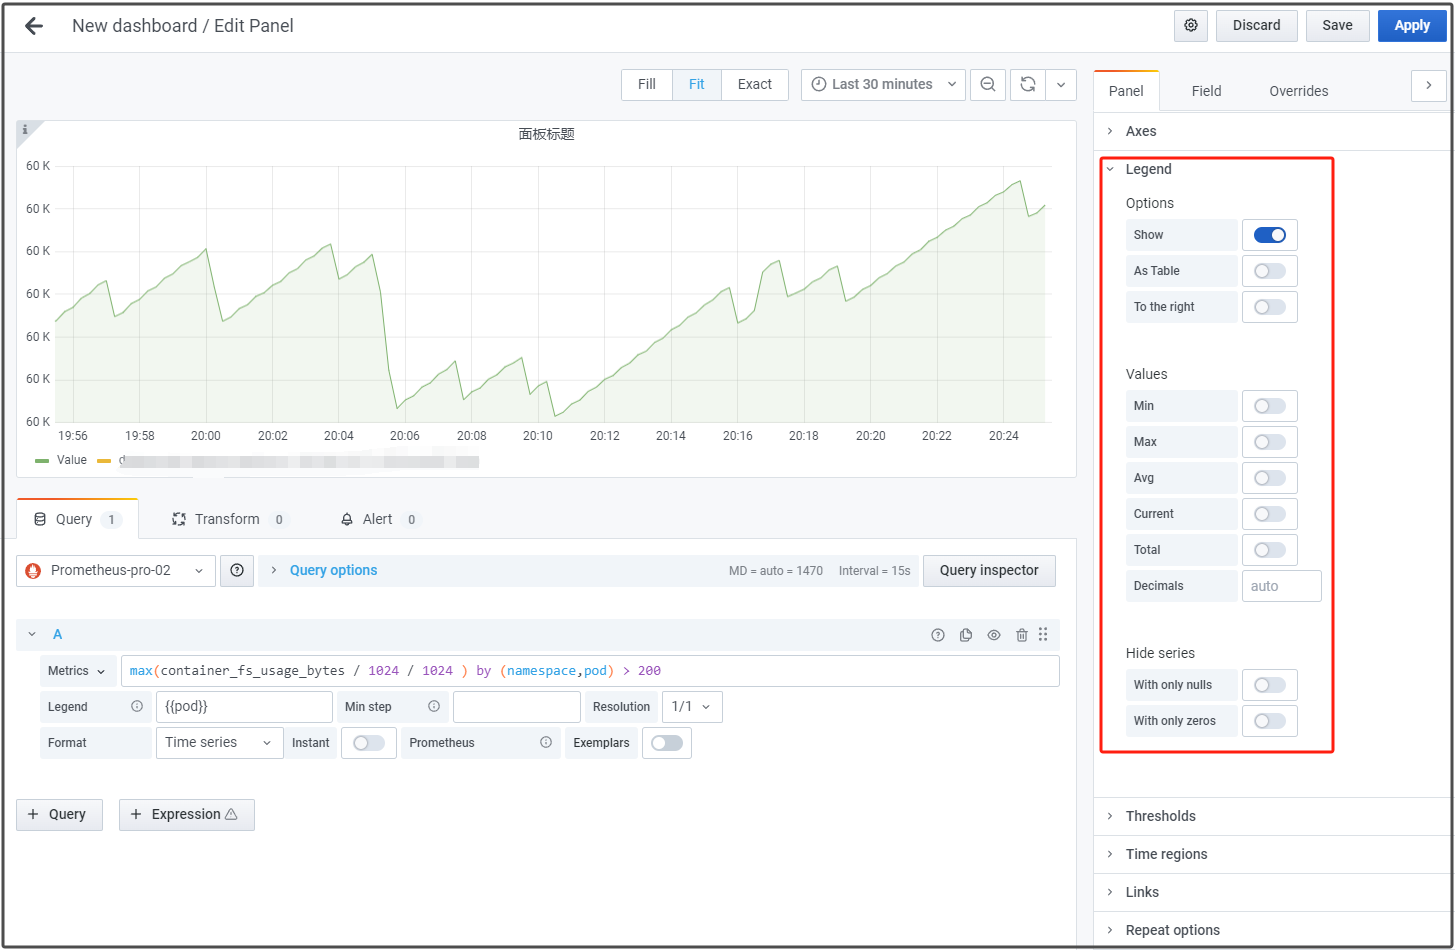Click the back arrow to leave Edit Panel

[x=34, y=26]
